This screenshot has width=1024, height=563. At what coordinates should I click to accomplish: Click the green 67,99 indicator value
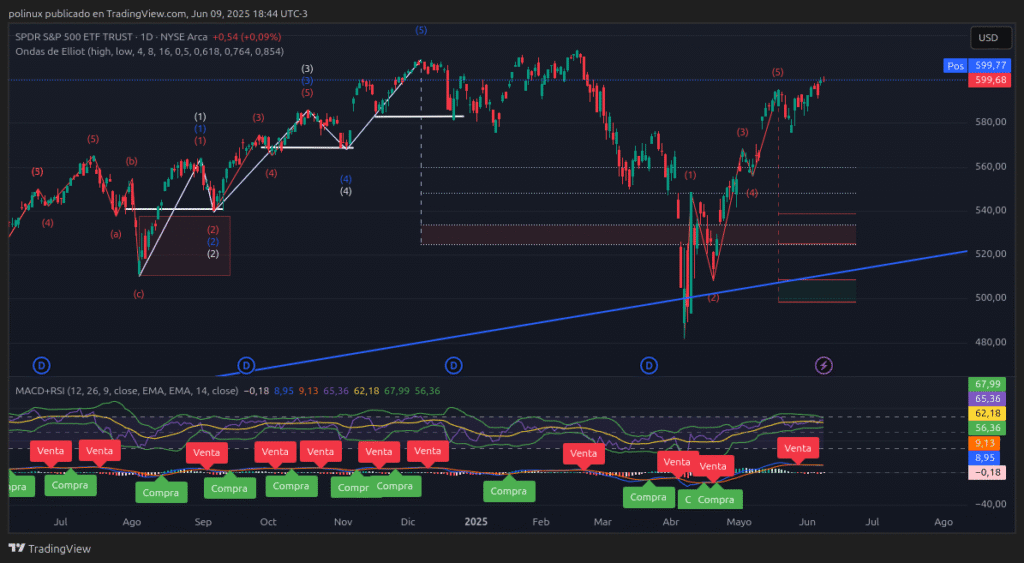pyautogui.click(x=987, y=384)
